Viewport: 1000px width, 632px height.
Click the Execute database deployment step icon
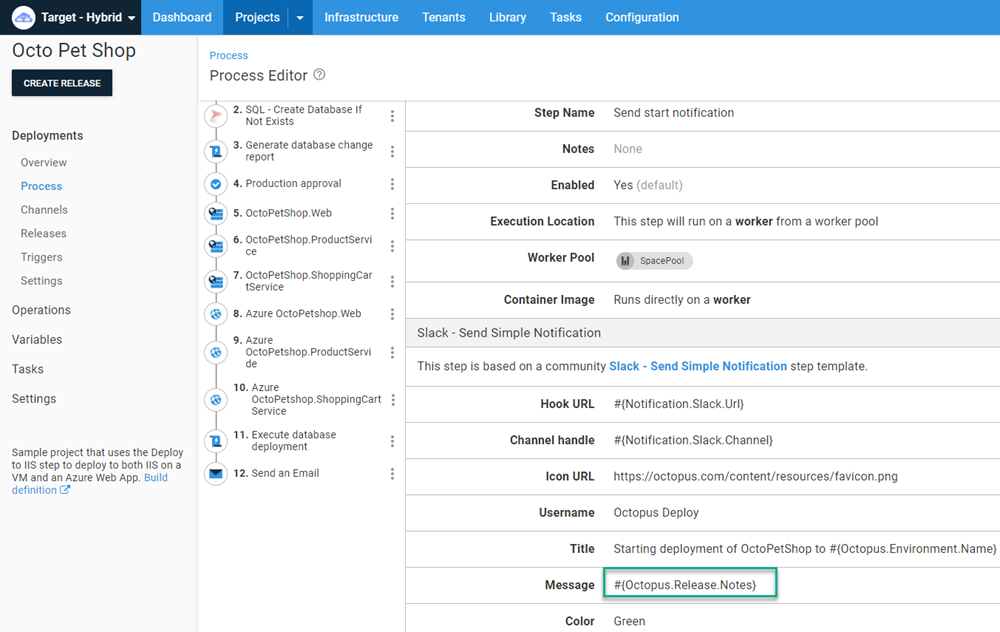[x=216, y=438]
